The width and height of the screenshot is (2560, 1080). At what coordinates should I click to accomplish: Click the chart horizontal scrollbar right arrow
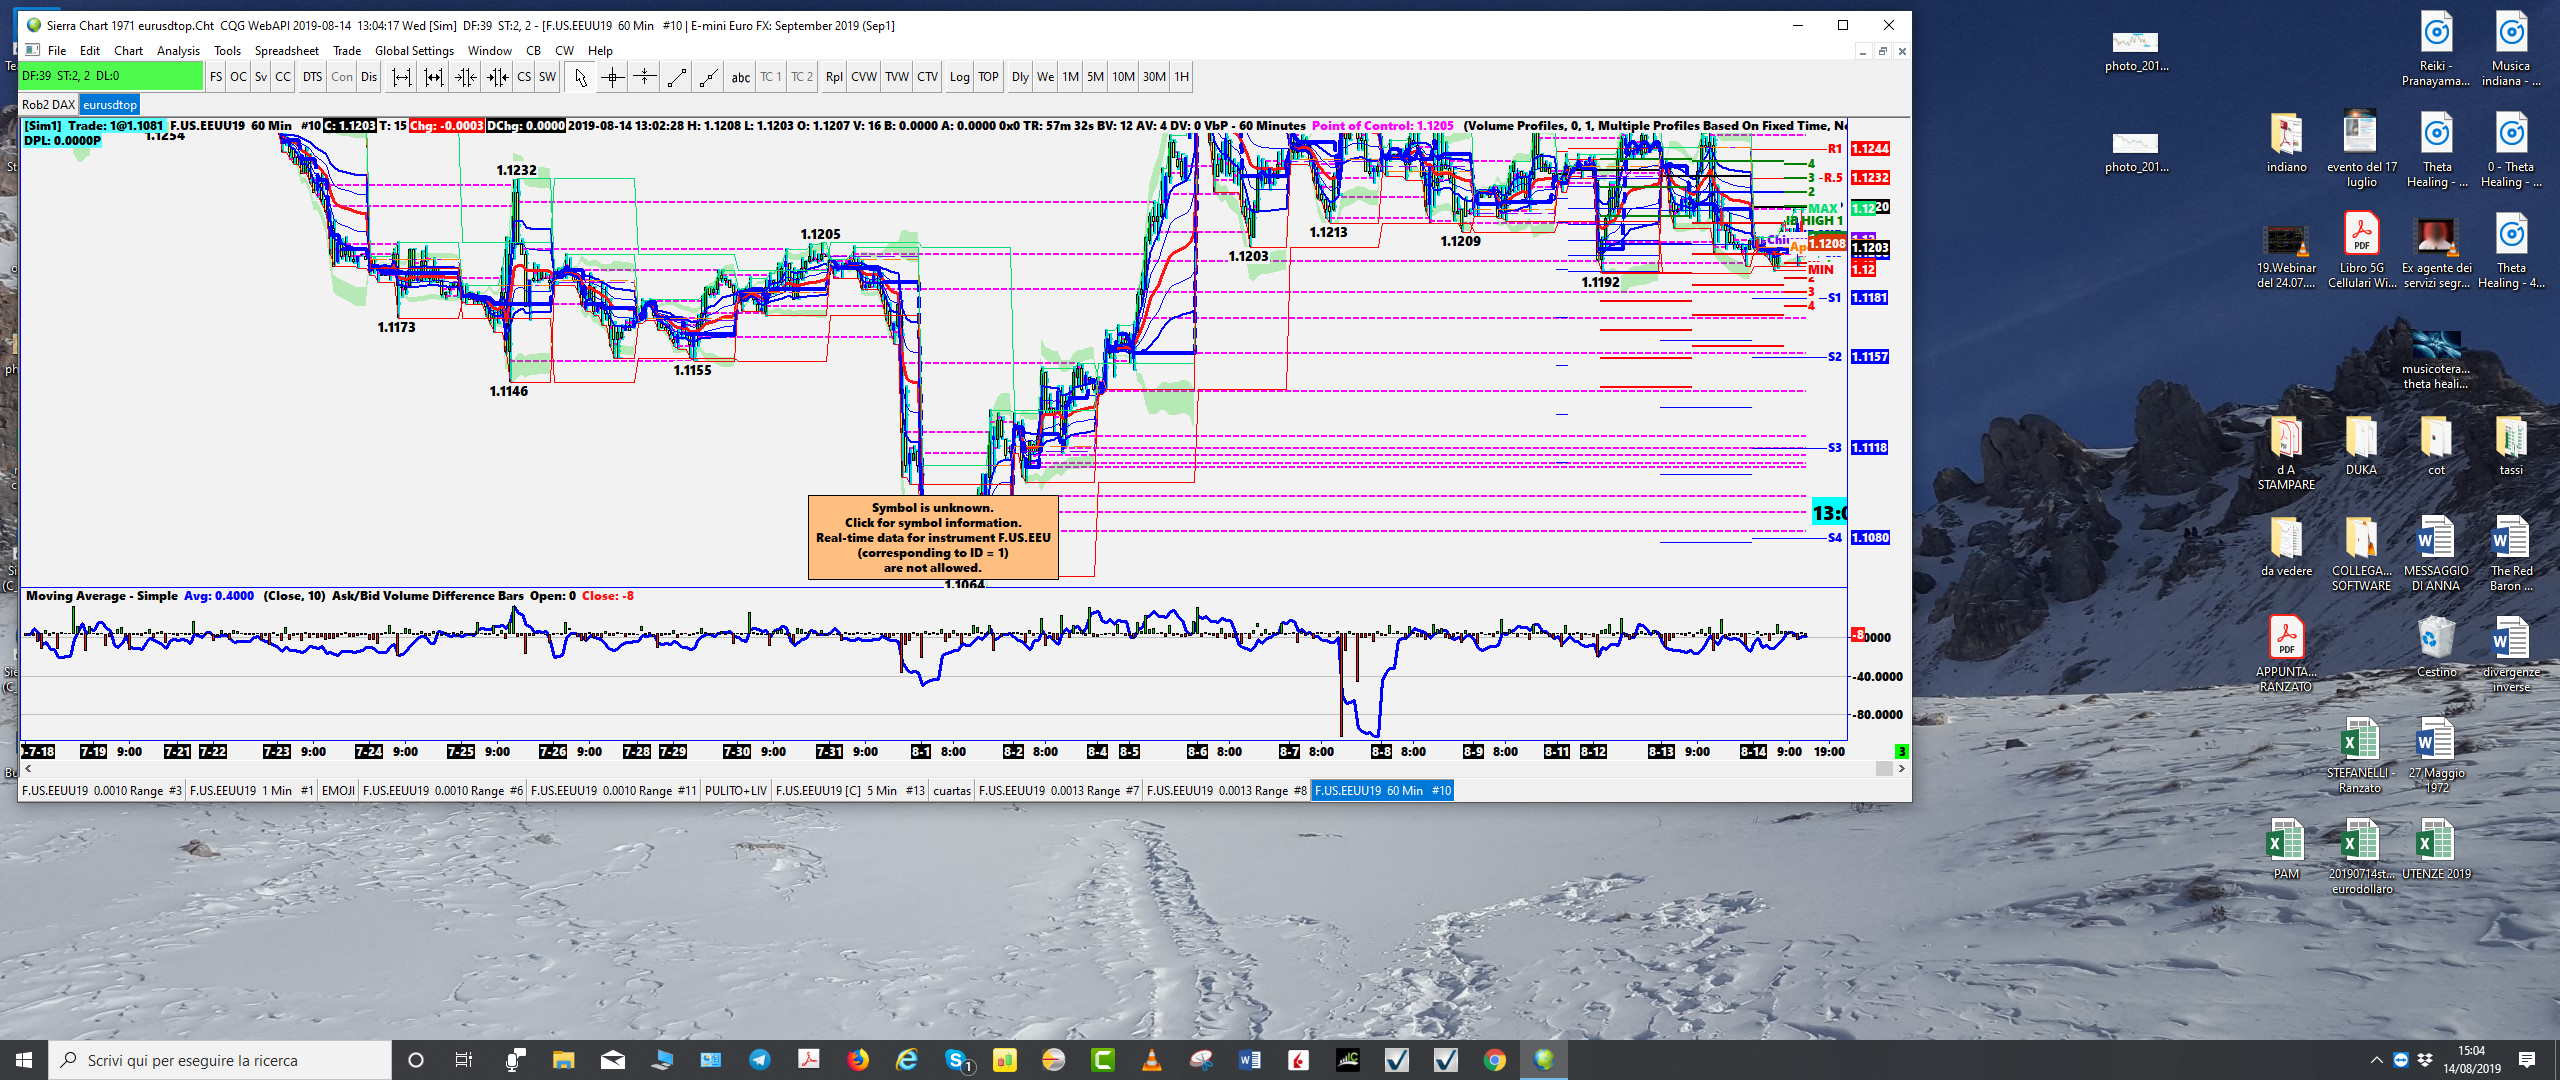1901,769
